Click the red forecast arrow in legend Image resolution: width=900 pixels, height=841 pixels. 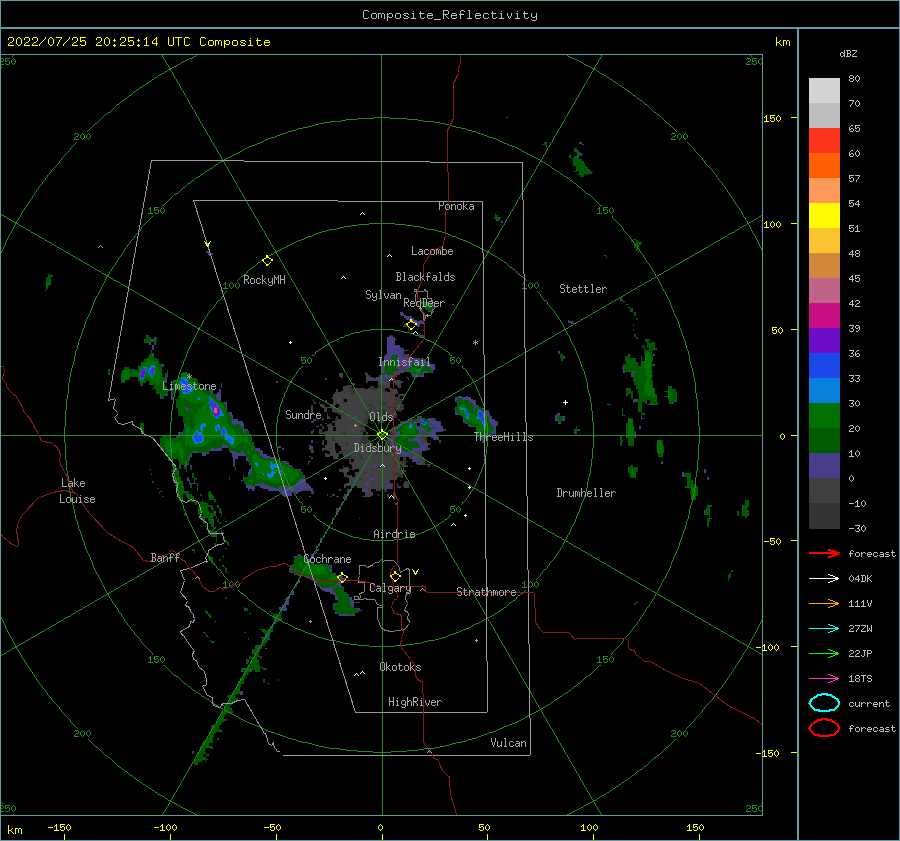pos(824,553)
